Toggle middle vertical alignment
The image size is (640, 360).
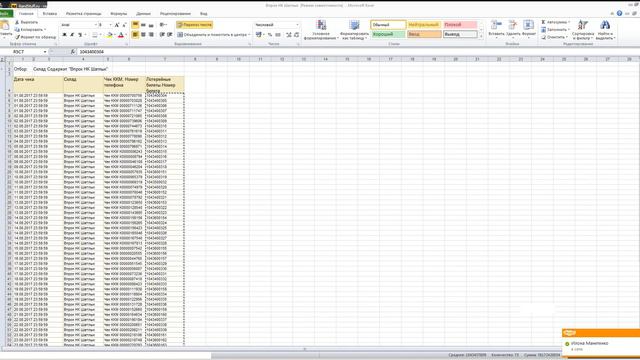tap(143, 25)
